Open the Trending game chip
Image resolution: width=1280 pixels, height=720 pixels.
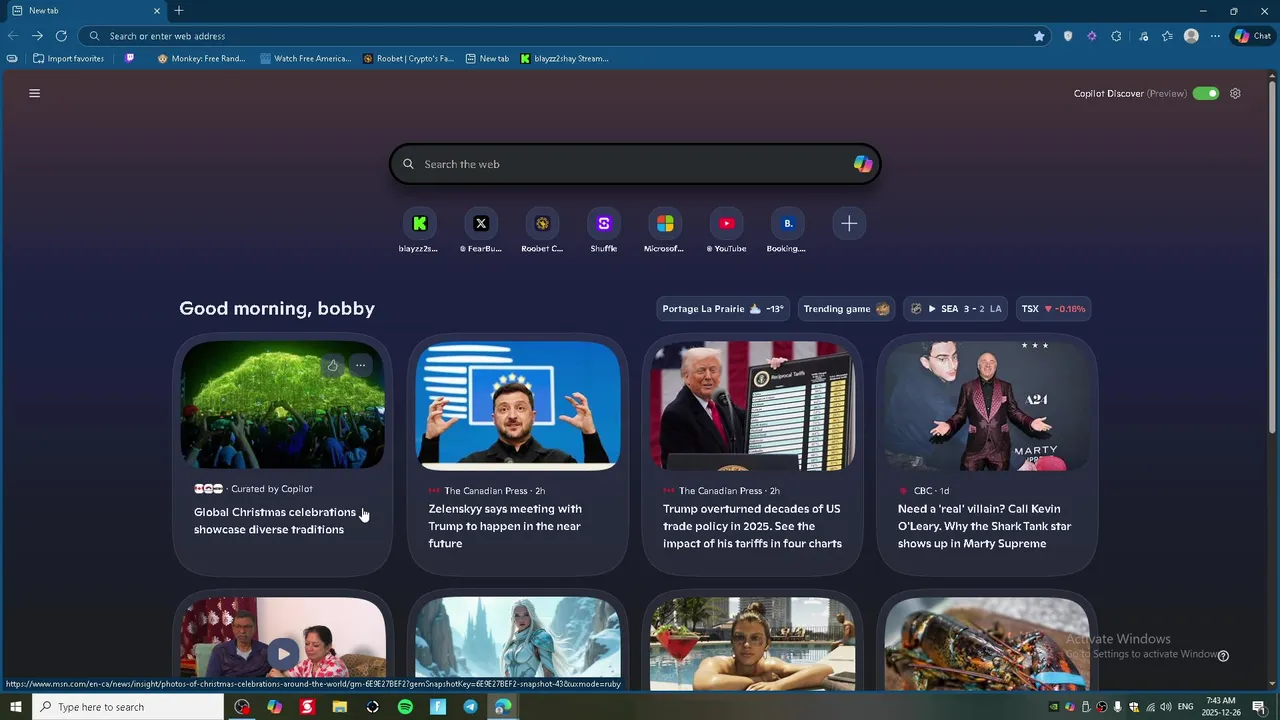pyautogui.click(x=846, y=308)
